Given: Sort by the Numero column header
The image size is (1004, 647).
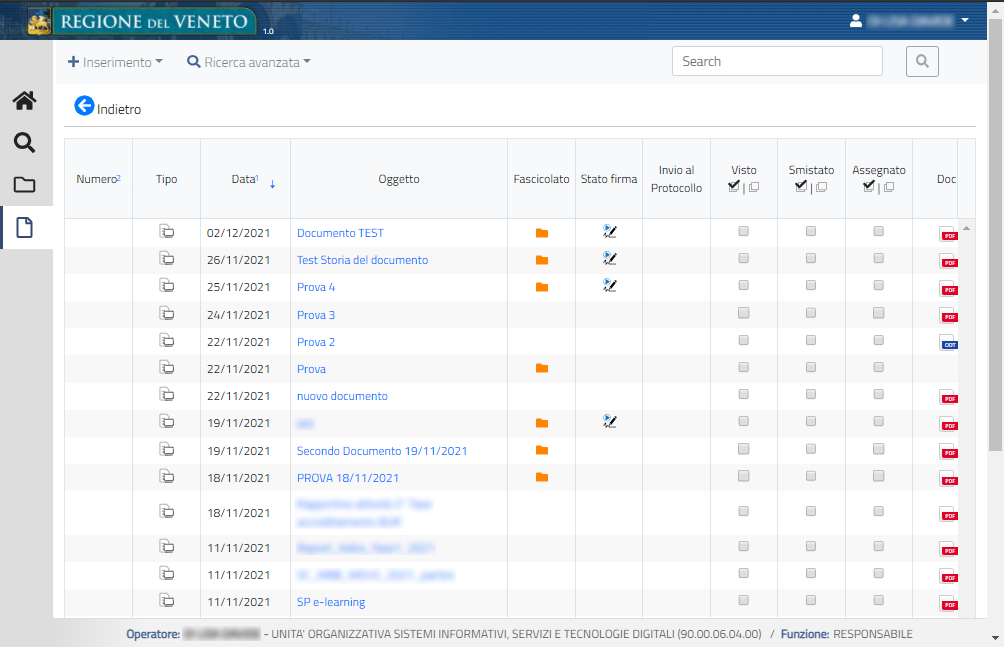Looking at the screenshot, I should point(99,179).
